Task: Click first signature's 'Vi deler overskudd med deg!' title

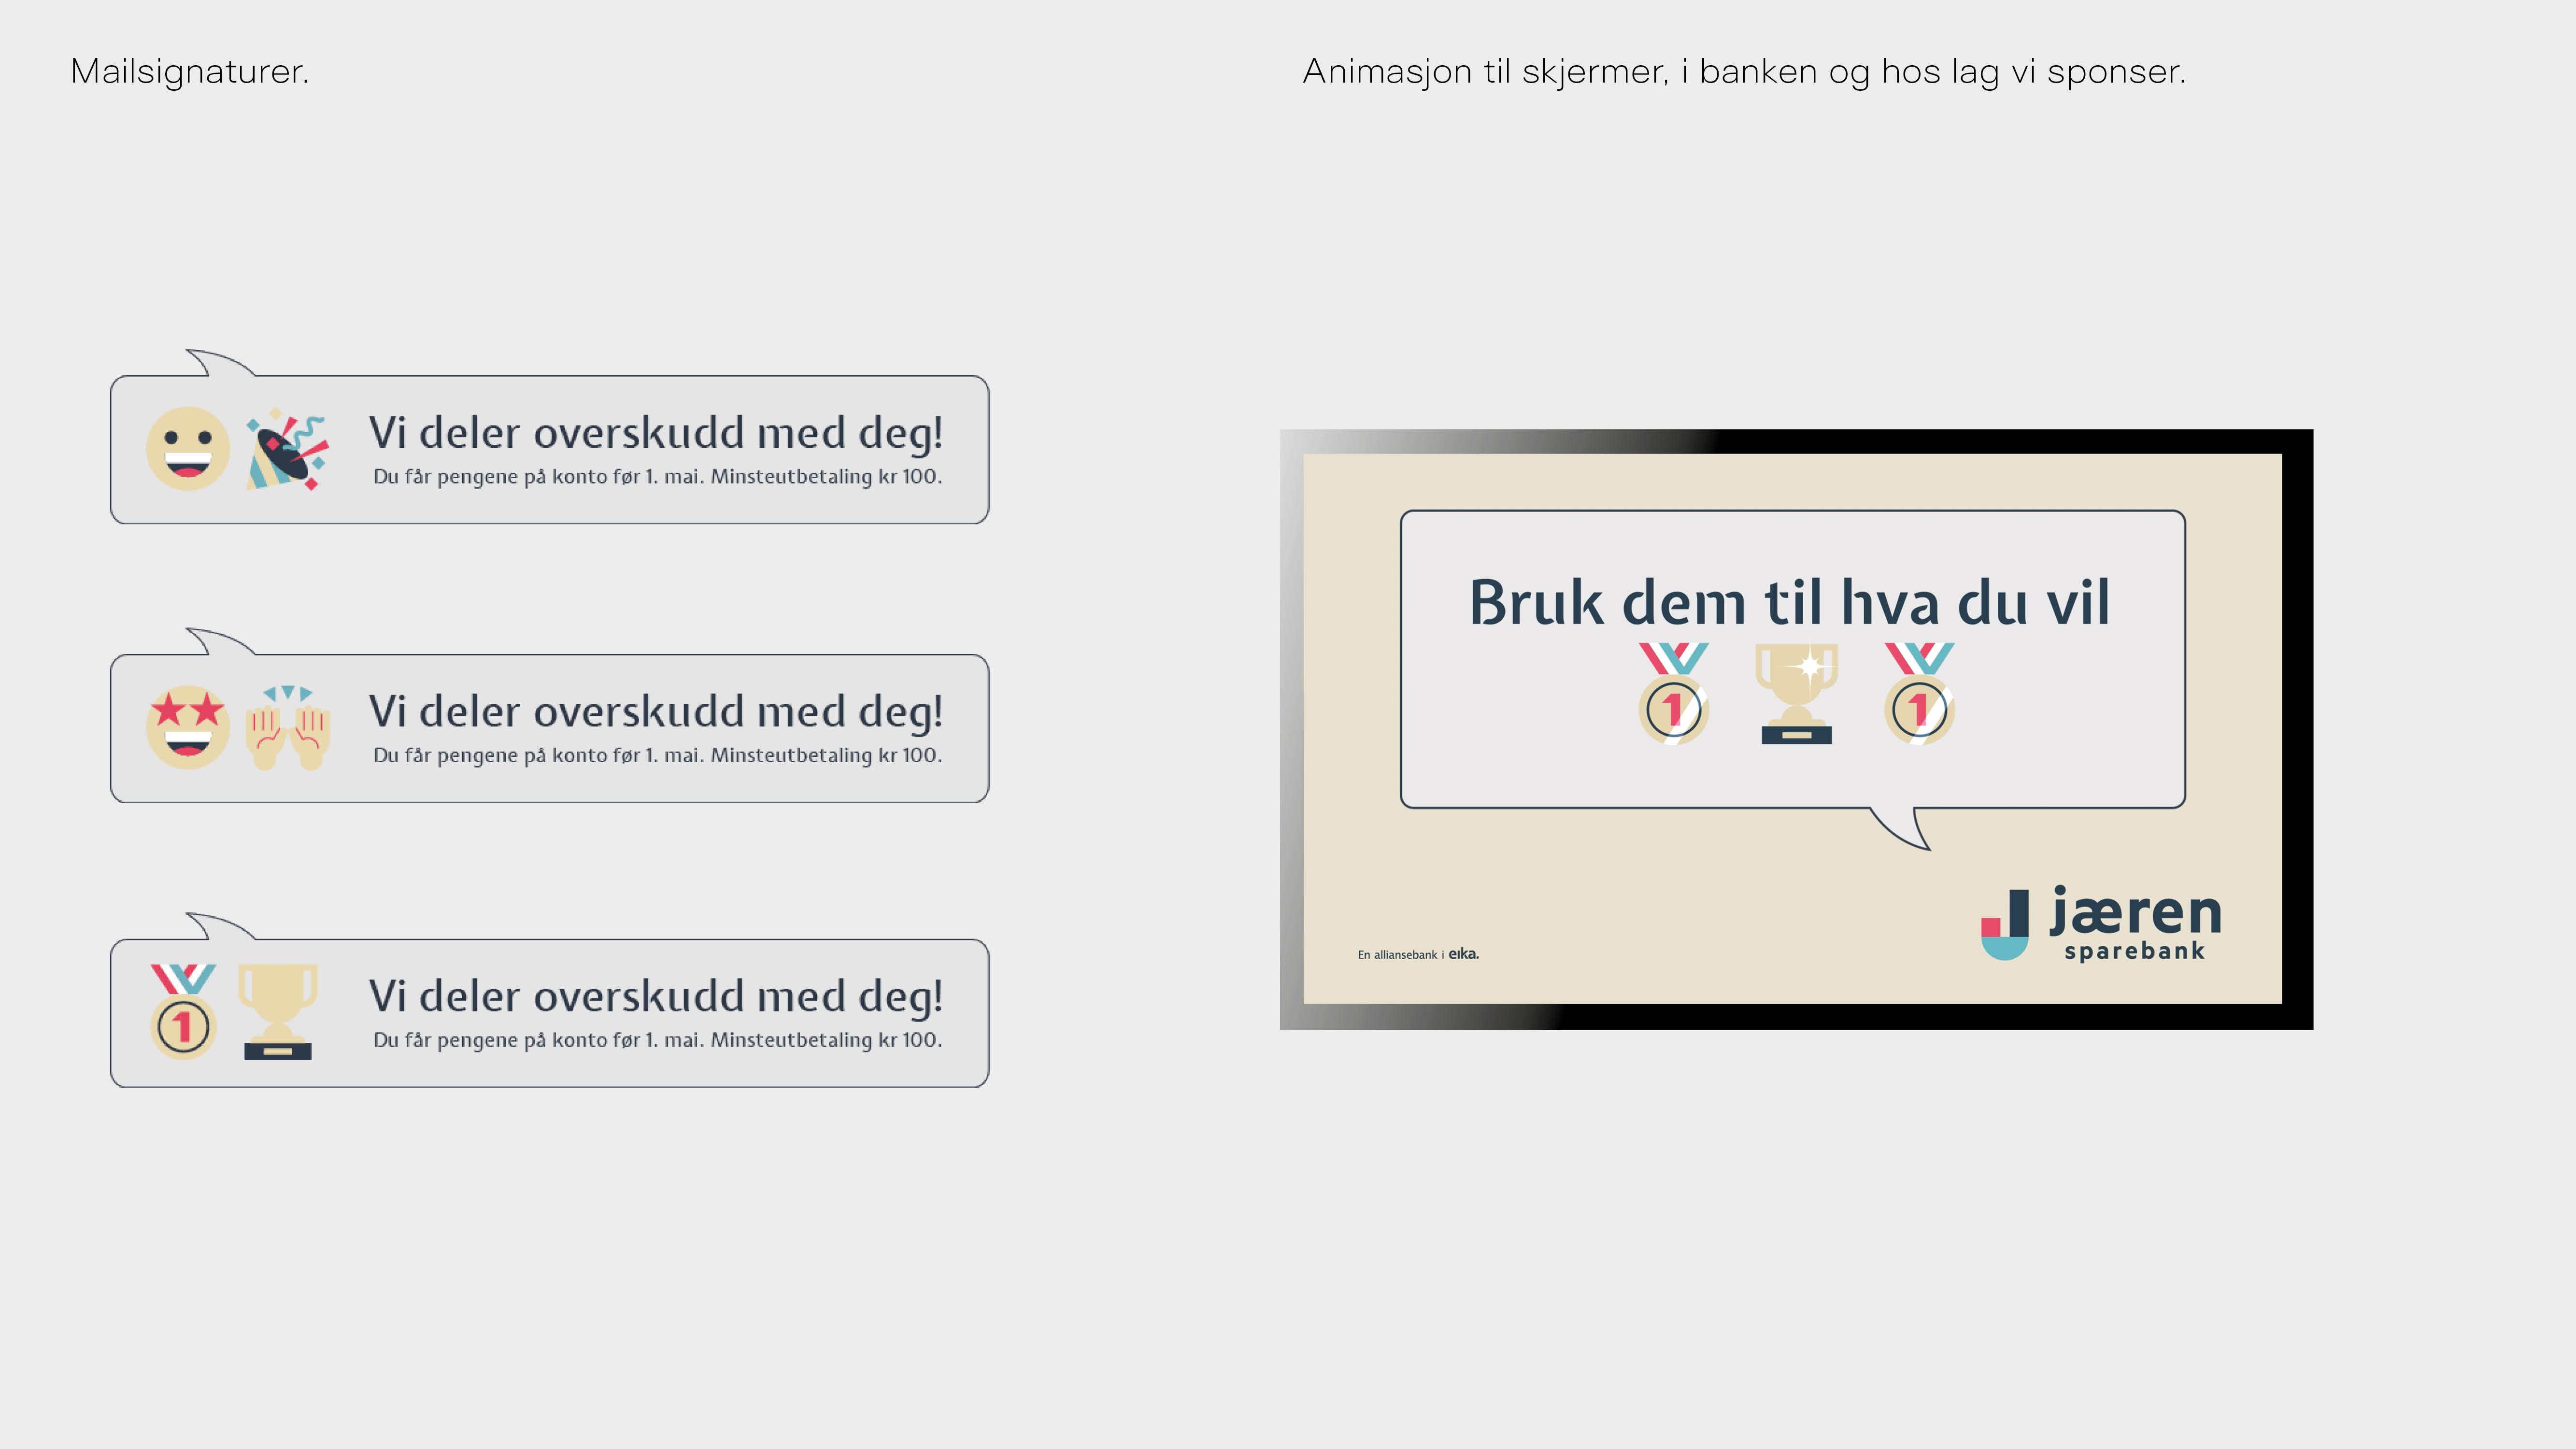Action: (x=655, y=432)
